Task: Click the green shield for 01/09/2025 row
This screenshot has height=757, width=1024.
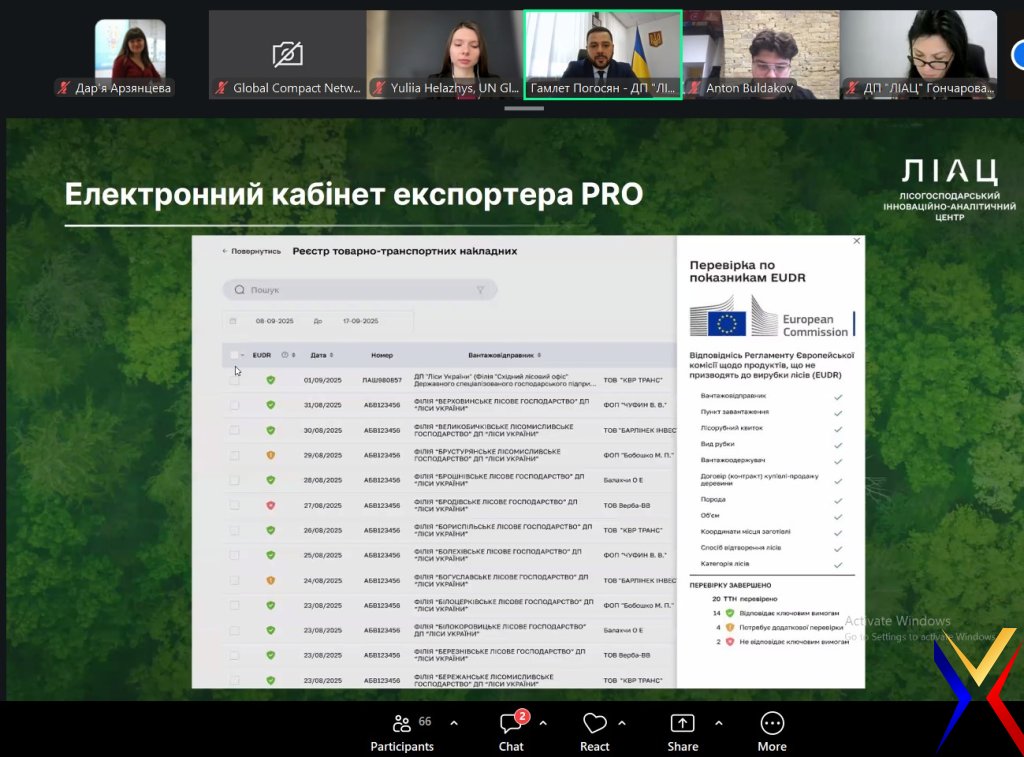Action: [270, 380]
